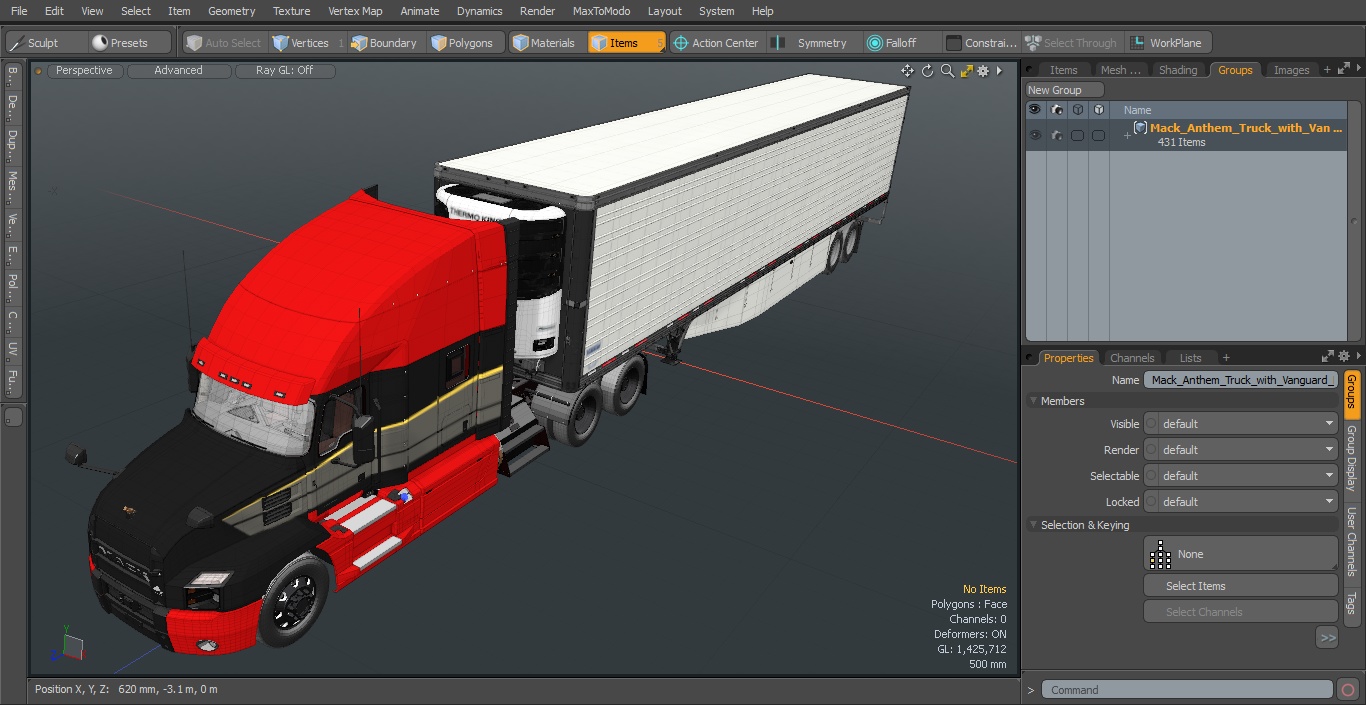Click the viewport zoom magnifier icon
Screen dimensions: 1366x705
[947, 71]
